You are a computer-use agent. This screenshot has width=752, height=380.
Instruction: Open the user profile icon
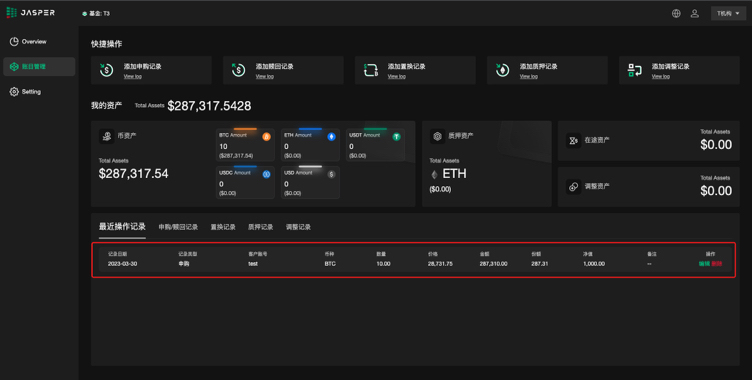(x=694, y=13)
